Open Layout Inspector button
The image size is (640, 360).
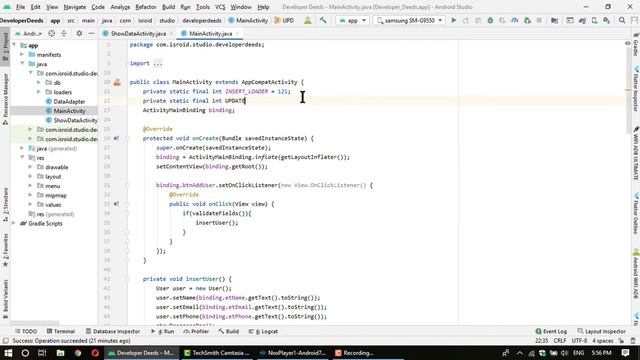(x=602, y=331)
